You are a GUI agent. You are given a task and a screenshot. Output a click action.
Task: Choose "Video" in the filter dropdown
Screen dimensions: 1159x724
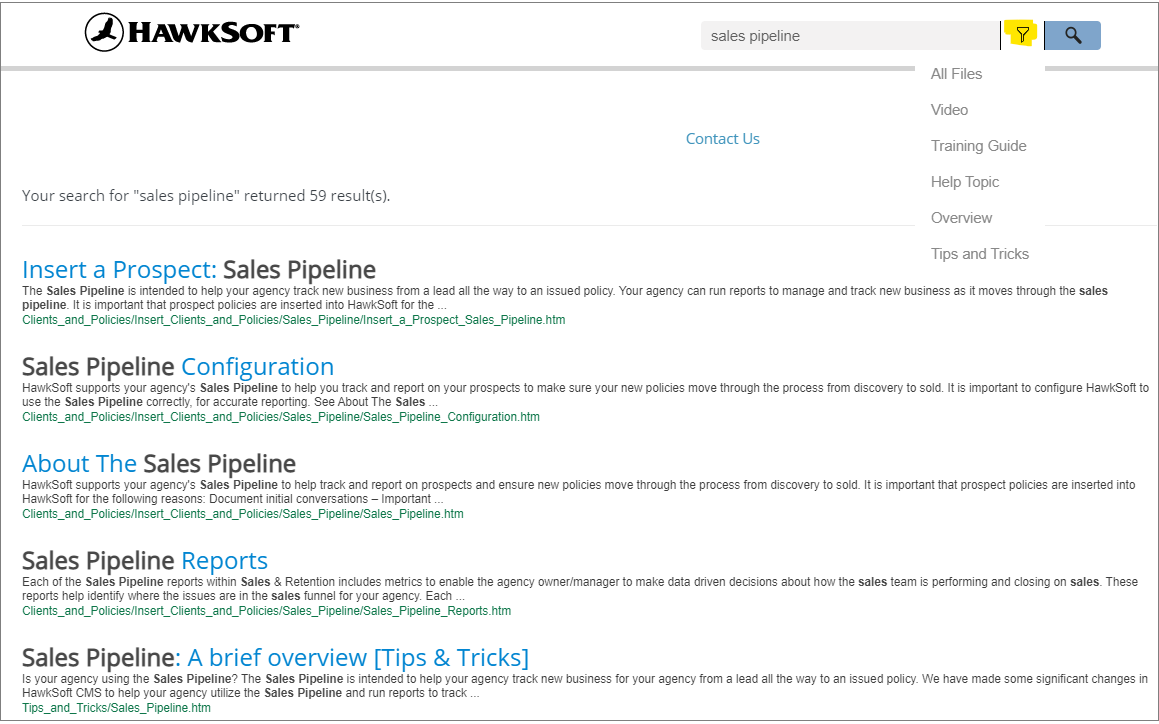click(949, 109)
